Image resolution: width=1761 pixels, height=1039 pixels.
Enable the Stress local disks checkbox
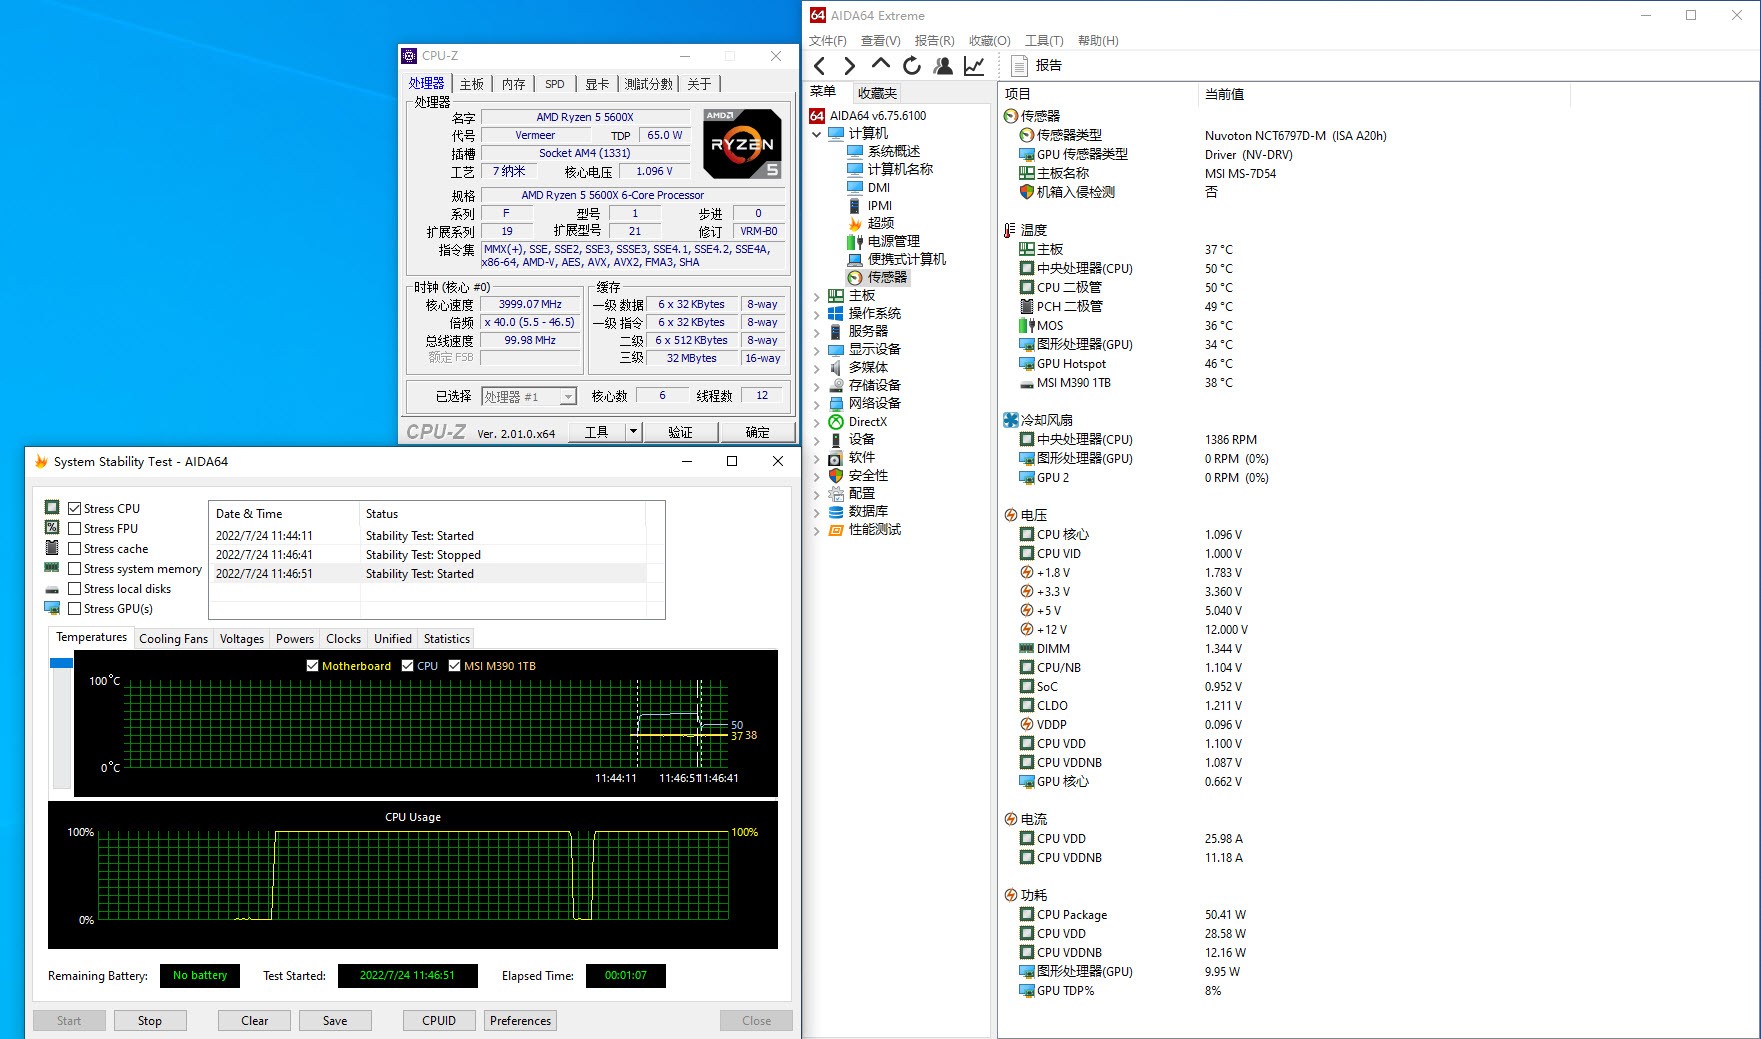click(74, 588)
